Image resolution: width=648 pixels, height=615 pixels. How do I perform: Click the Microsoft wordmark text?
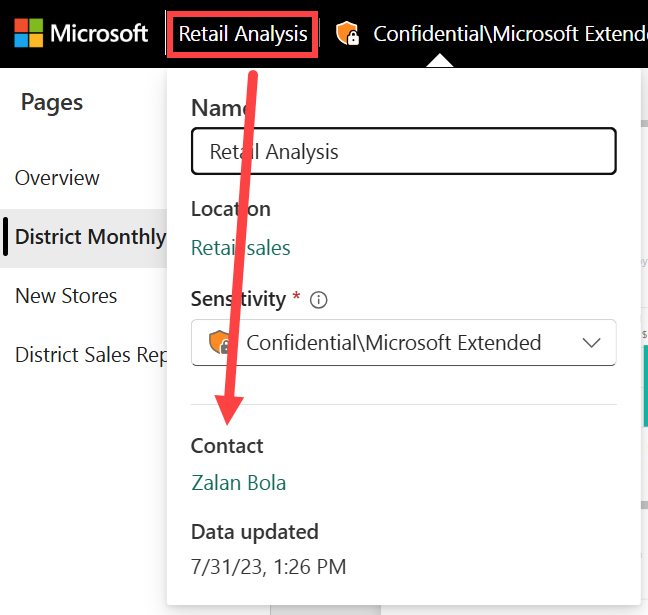click(x=99, y=33)
